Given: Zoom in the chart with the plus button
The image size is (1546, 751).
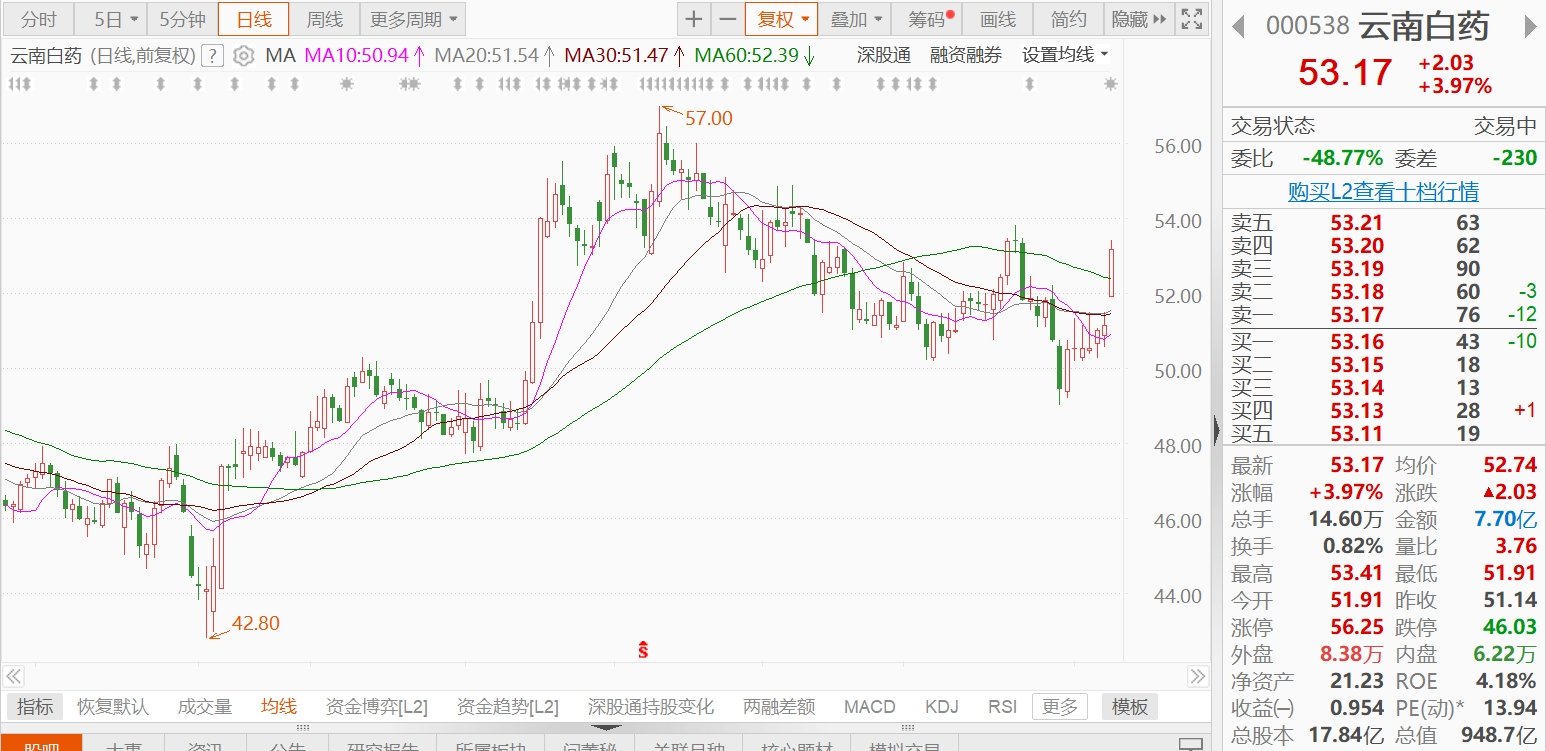Looking at the screenshot, I should [693, 19].
